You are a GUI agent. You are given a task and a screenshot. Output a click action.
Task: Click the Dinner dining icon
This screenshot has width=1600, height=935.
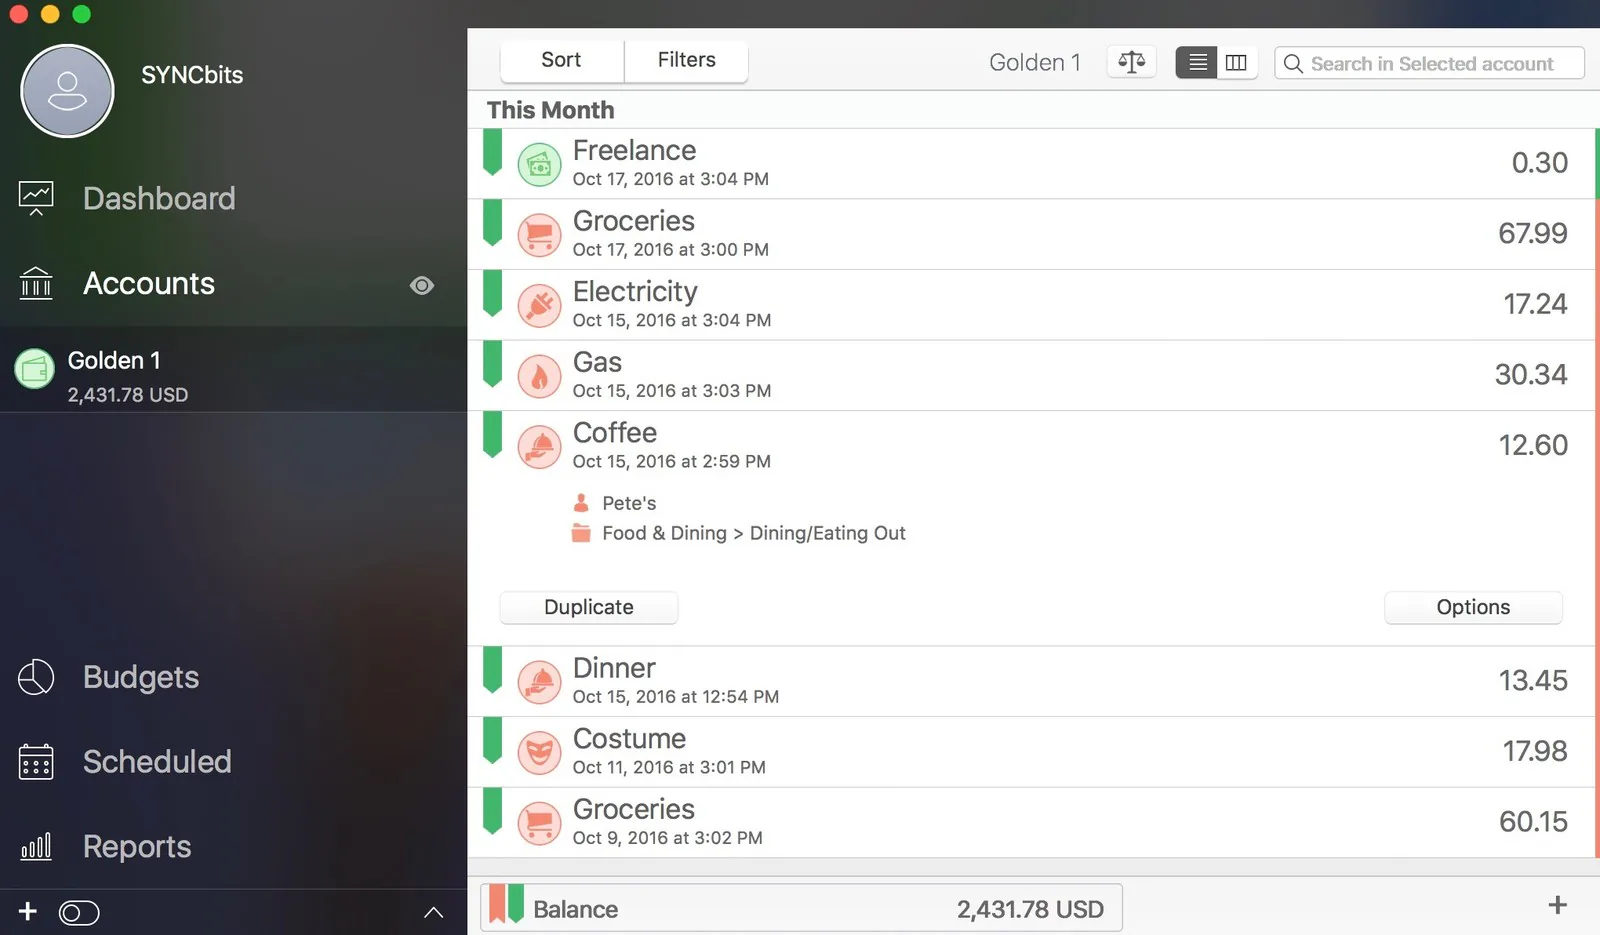[x=539, y=682]
